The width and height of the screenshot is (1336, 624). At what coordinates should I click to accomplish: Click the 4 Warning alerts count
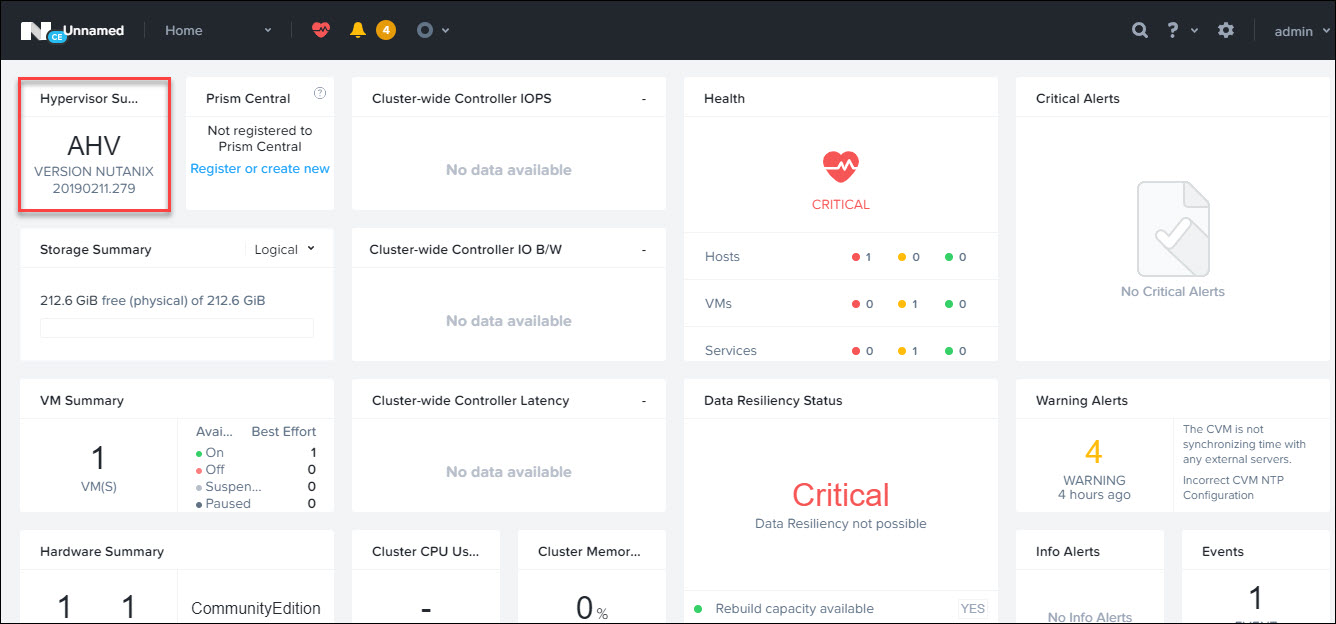(x=1094, y=453)
